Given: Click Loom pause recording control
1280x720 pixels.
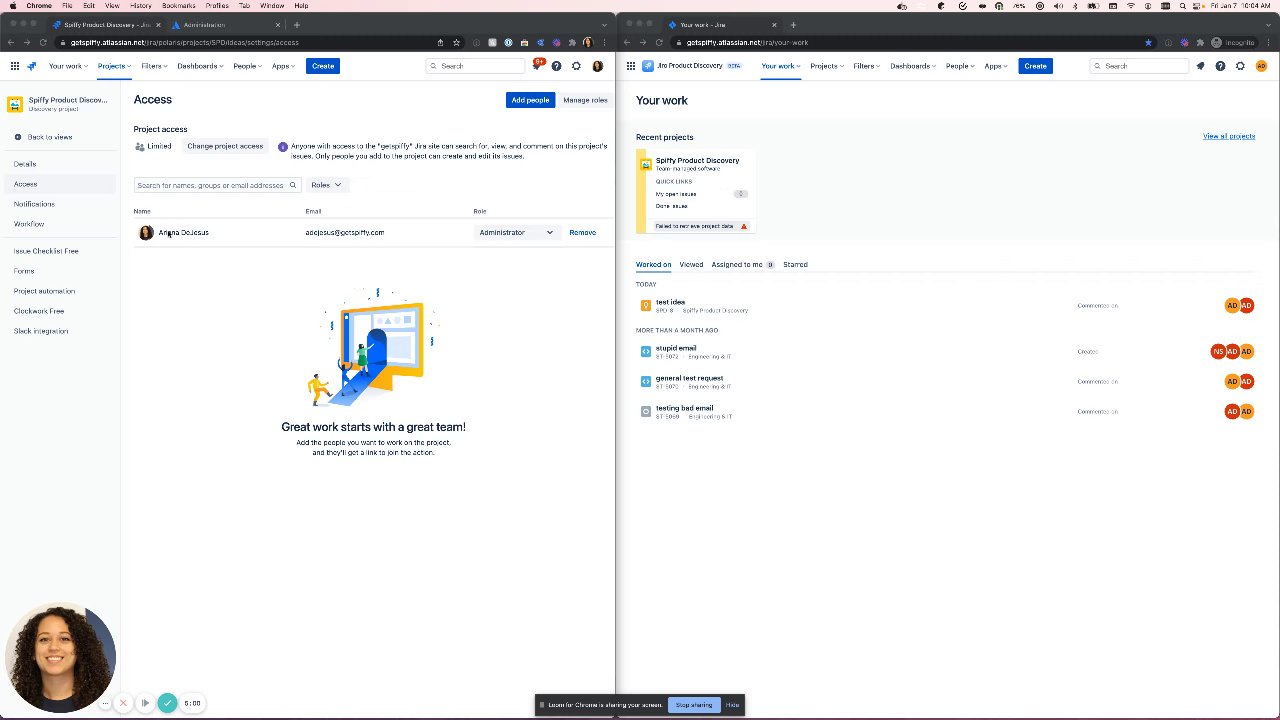Looking at the screenshot, I should pos(145,703).
